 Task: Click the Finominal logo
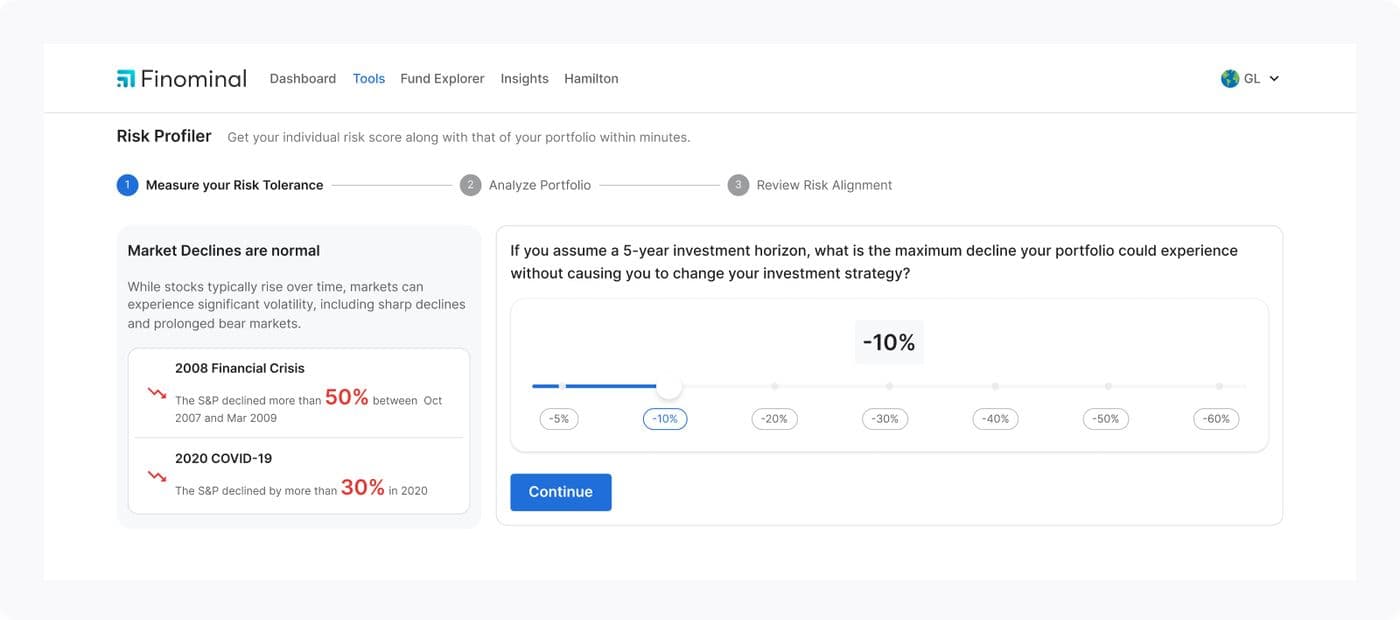coord(181,78)
